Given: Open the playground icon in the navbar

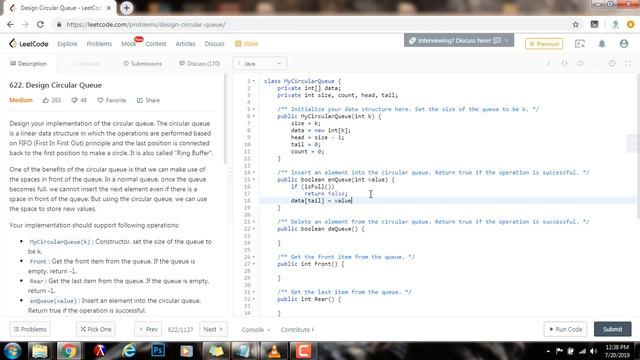Looking at the screenshot, I should [580, 44].
